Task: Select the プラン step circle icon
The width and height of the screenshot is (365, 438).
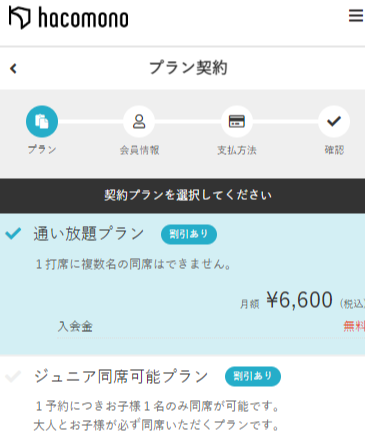Action: [42, 121]
